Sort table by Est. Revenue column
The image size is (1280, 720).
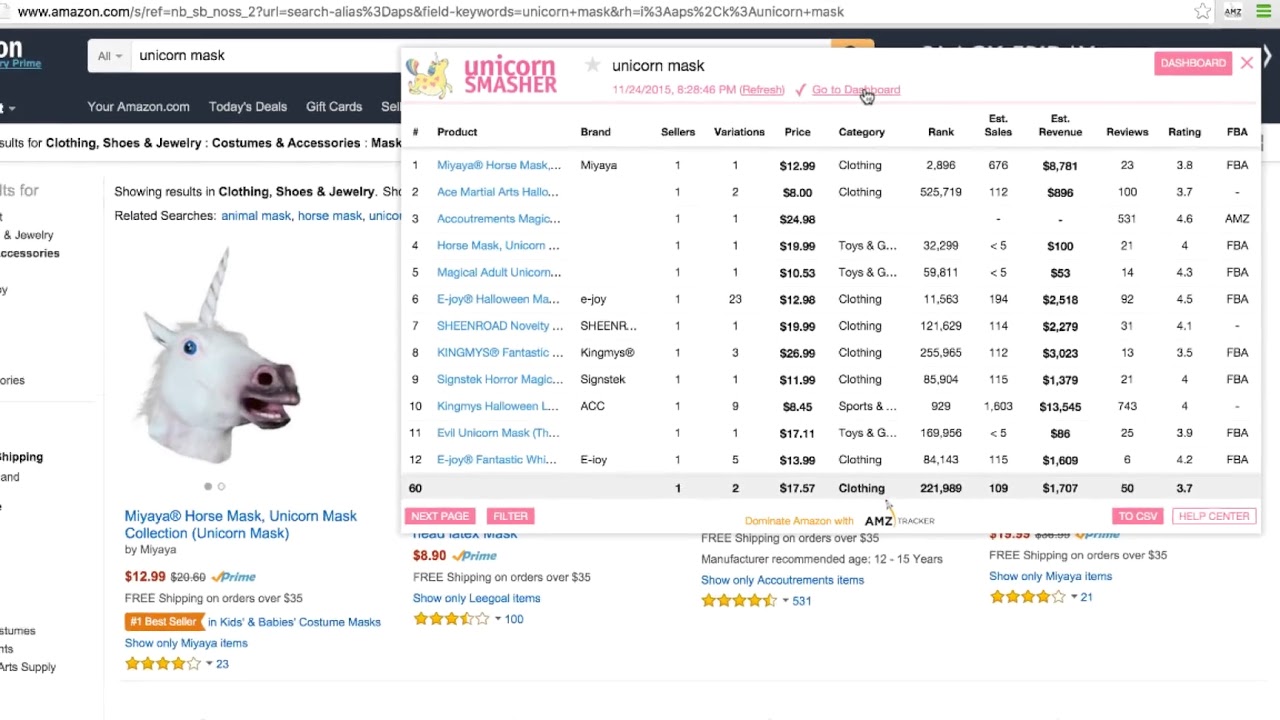pyautogui.click(x=1060, y=125)
